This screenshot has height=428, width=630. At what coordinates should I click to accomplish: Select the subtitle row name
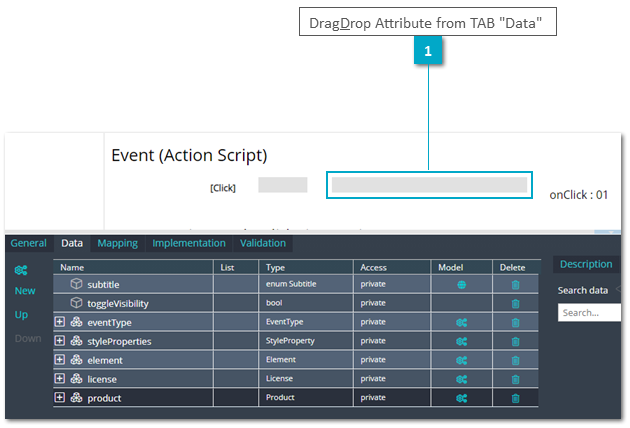tap(103, 285)
